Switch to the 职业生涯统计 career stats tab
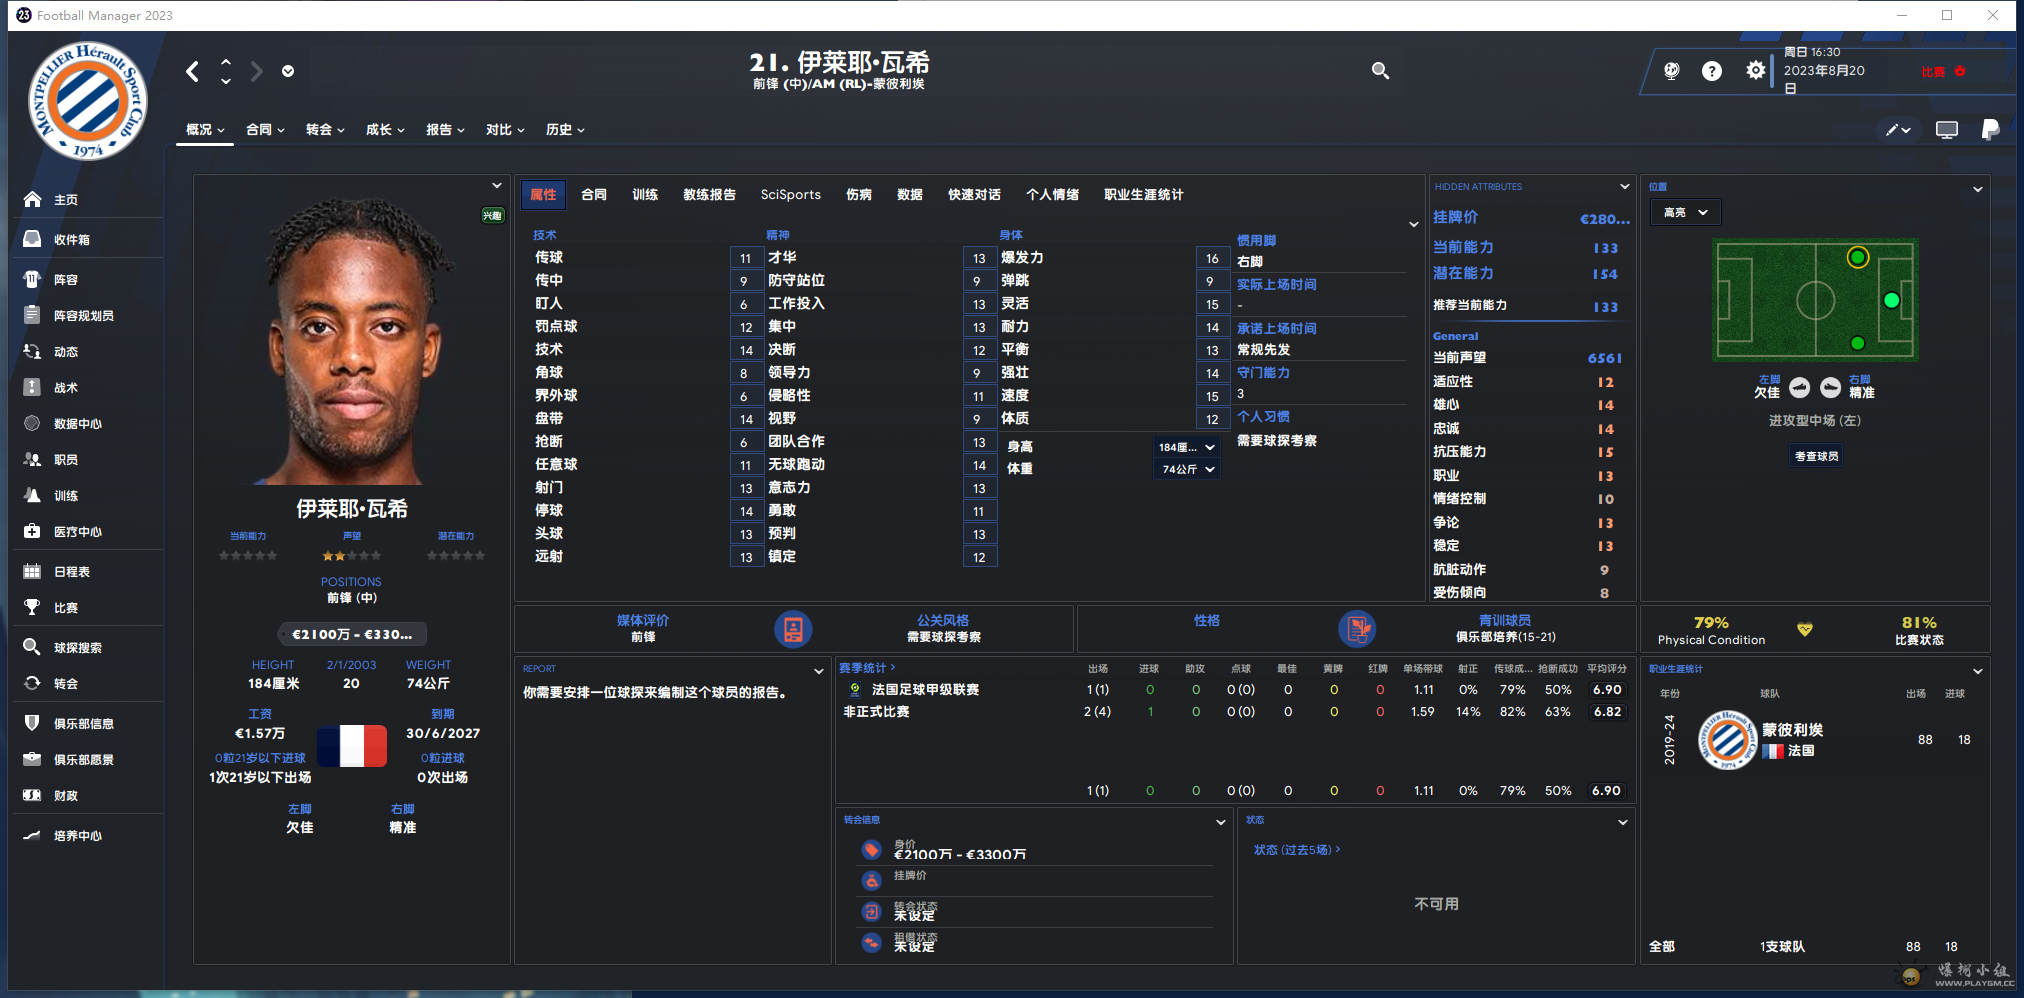Image resolution: width=2024 pixels, height=998 pixels. pyautogui.click(x=1143, y=195)
